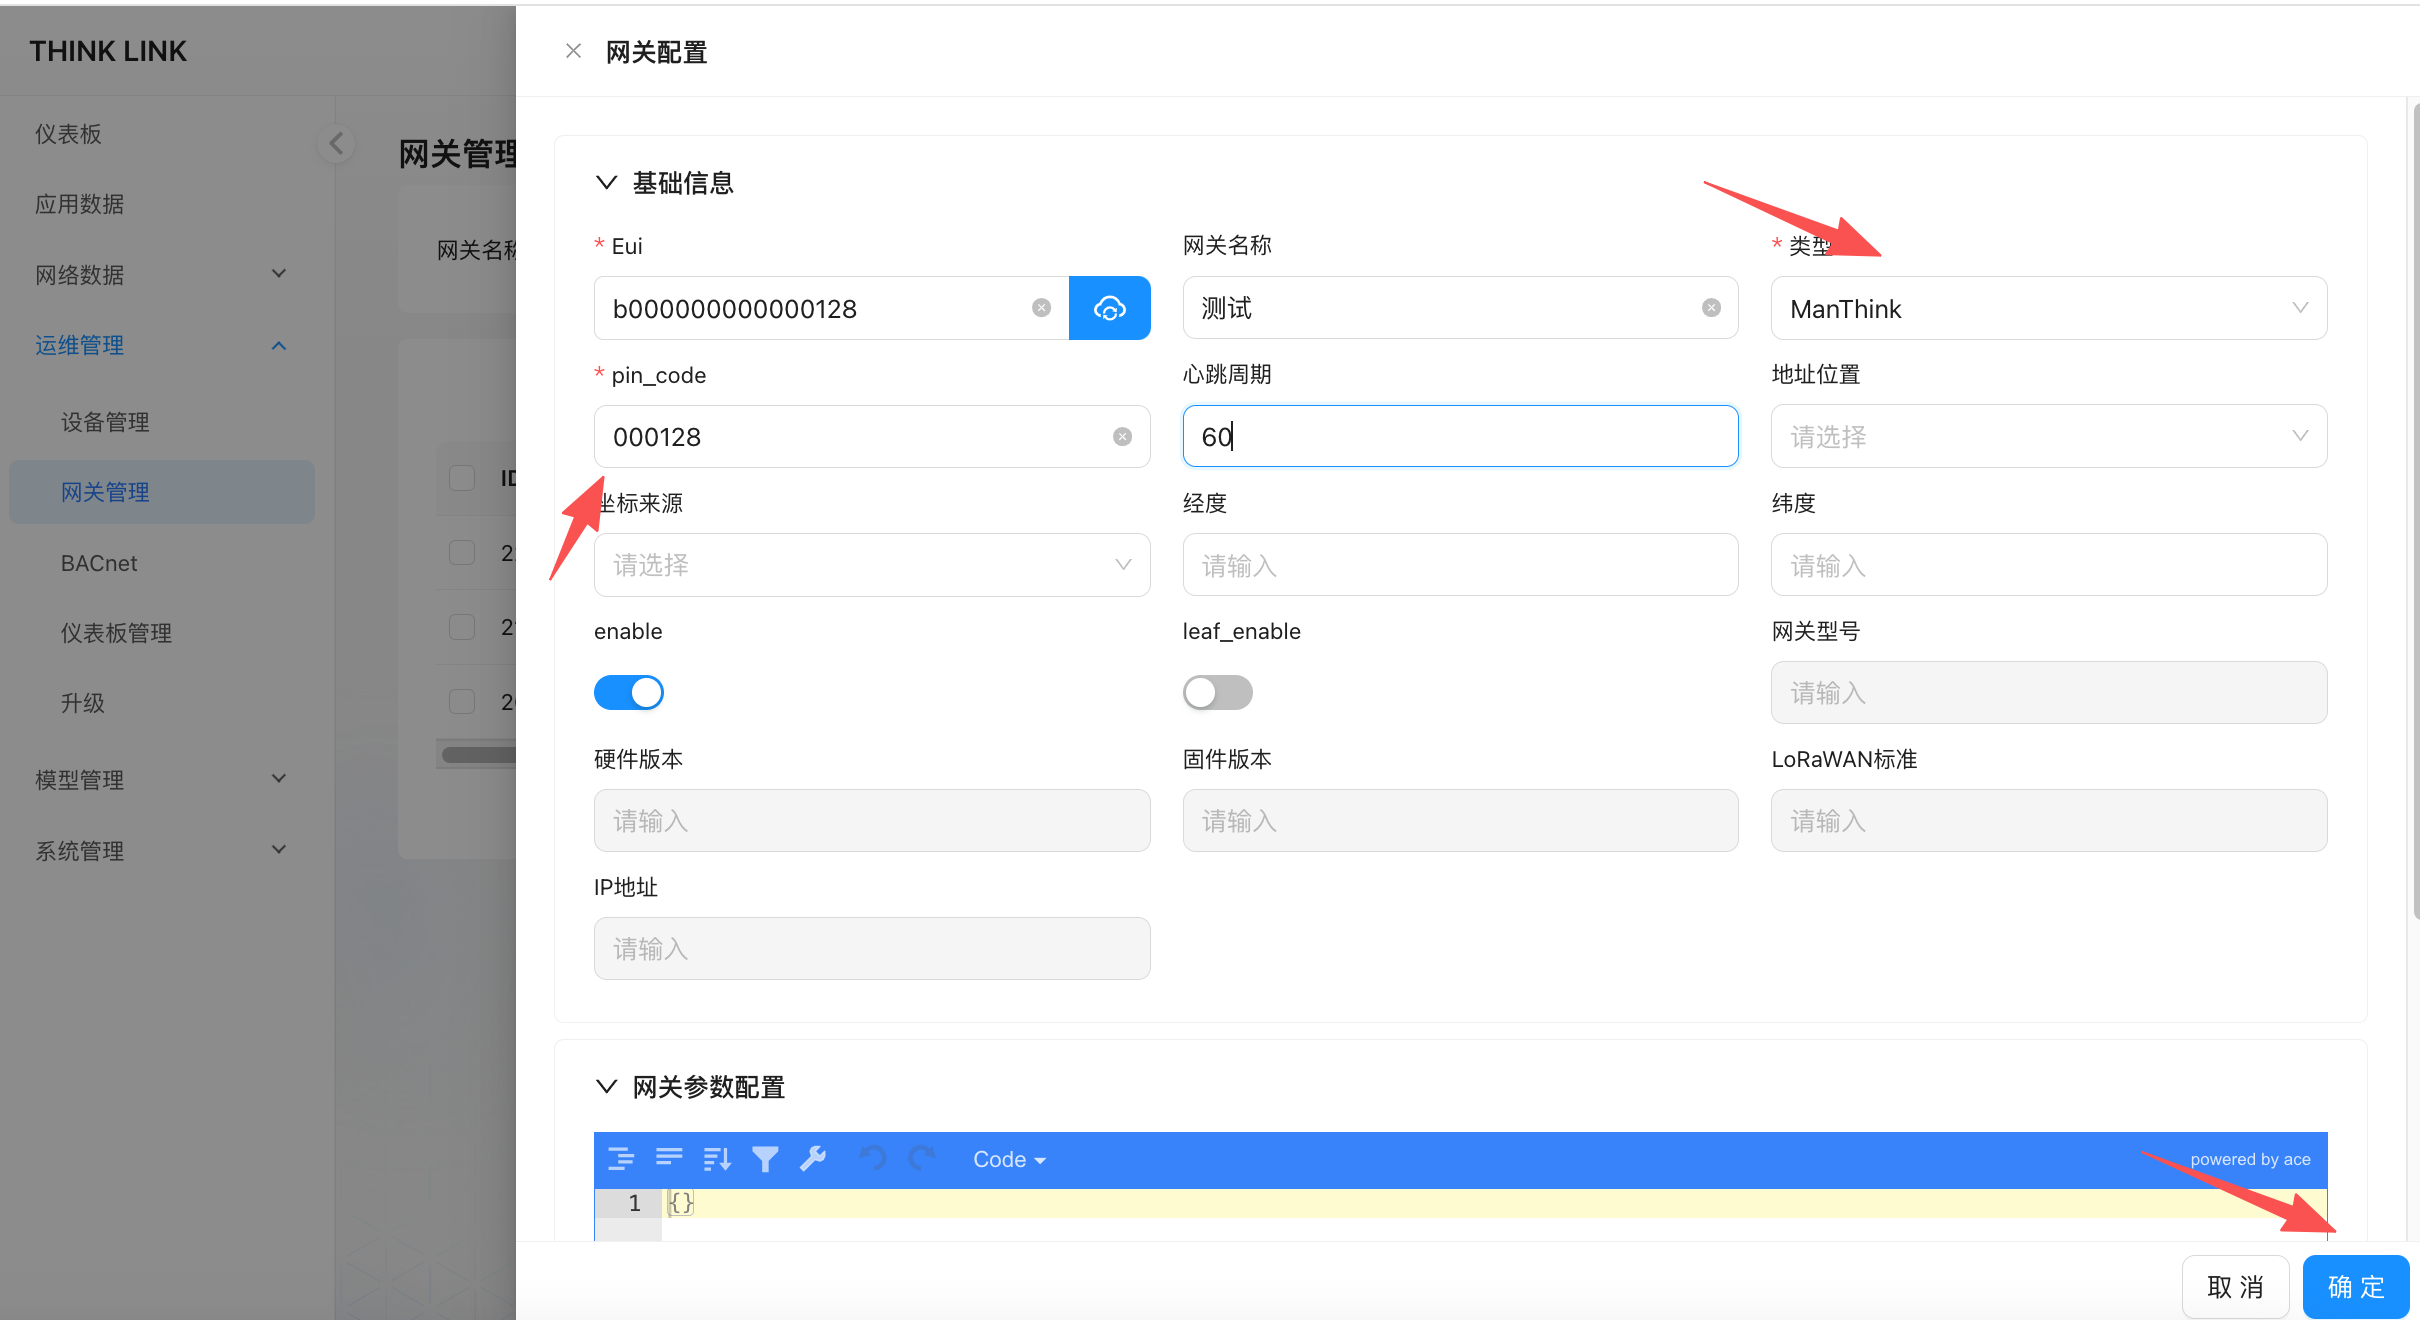Clear the Eui field with its X icon
Viewport: 2420px width, 1320px height.
1041,308
